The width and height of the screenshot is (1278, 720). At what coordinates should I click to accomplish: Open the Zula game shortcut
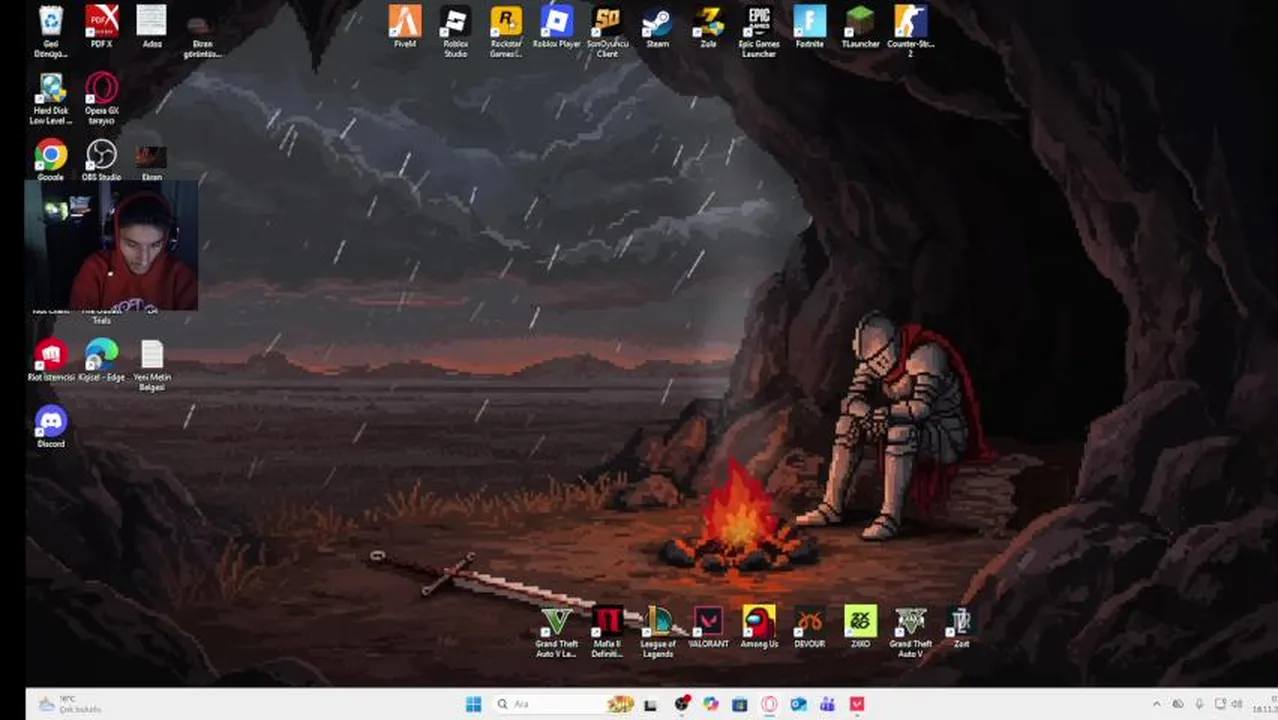click(708, 27)
